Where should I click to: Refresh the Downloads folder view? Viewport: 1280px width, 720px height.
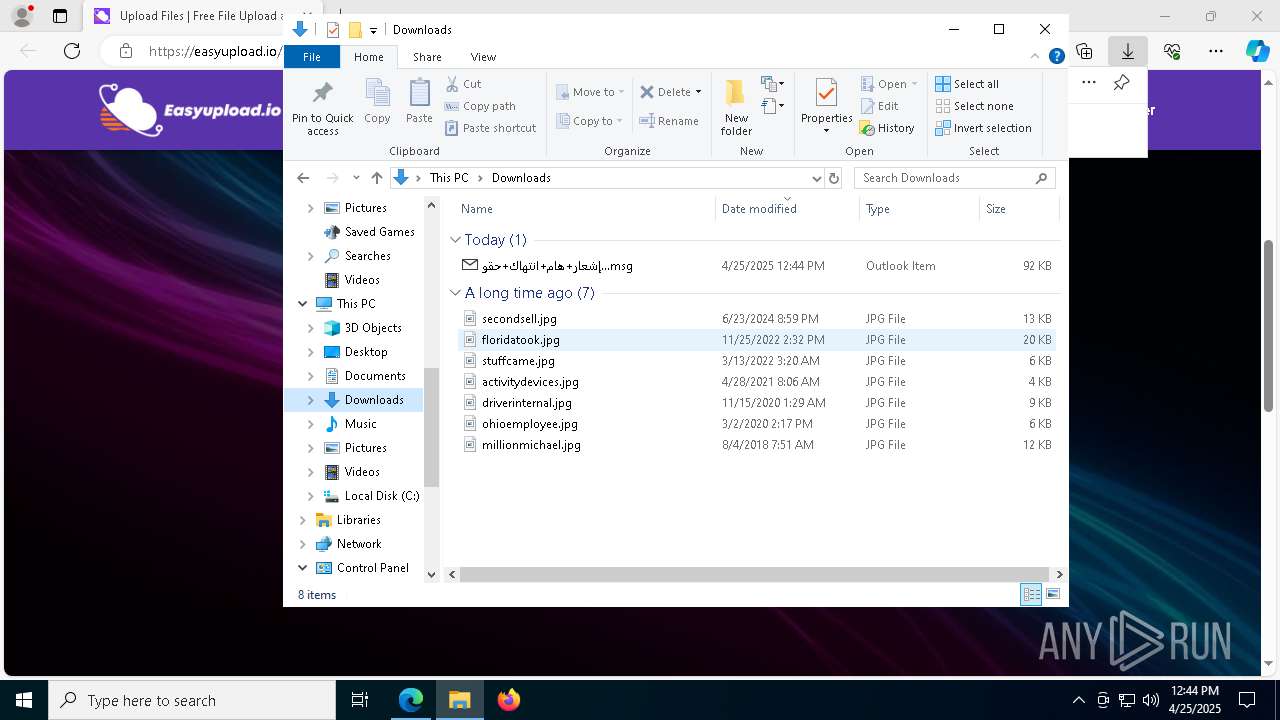[834, 178]
